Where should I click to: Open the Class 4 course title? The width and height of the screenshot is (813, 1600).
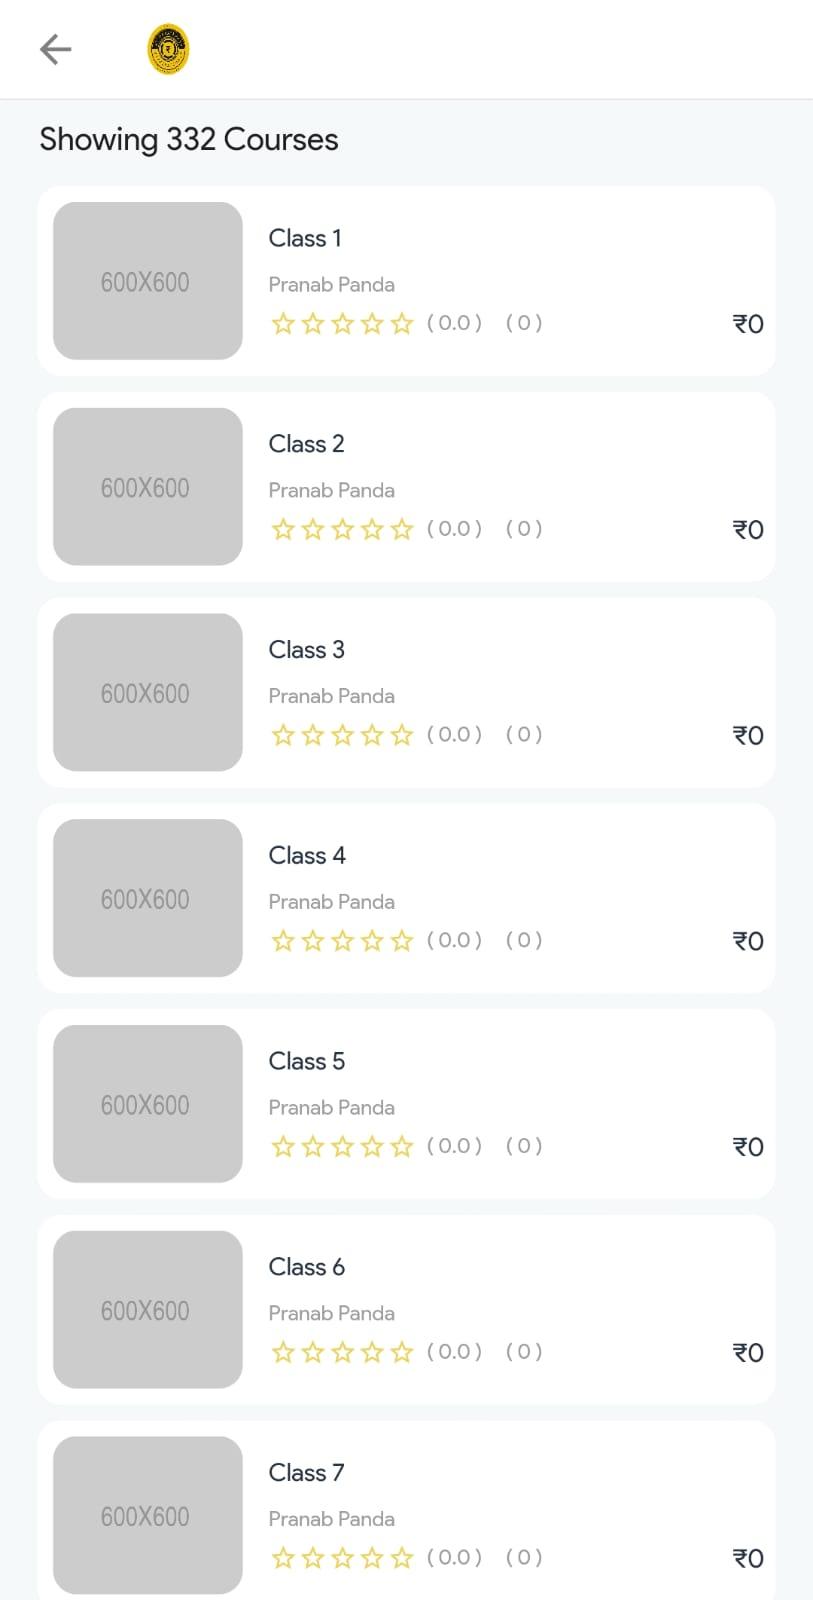click(307, 856)
